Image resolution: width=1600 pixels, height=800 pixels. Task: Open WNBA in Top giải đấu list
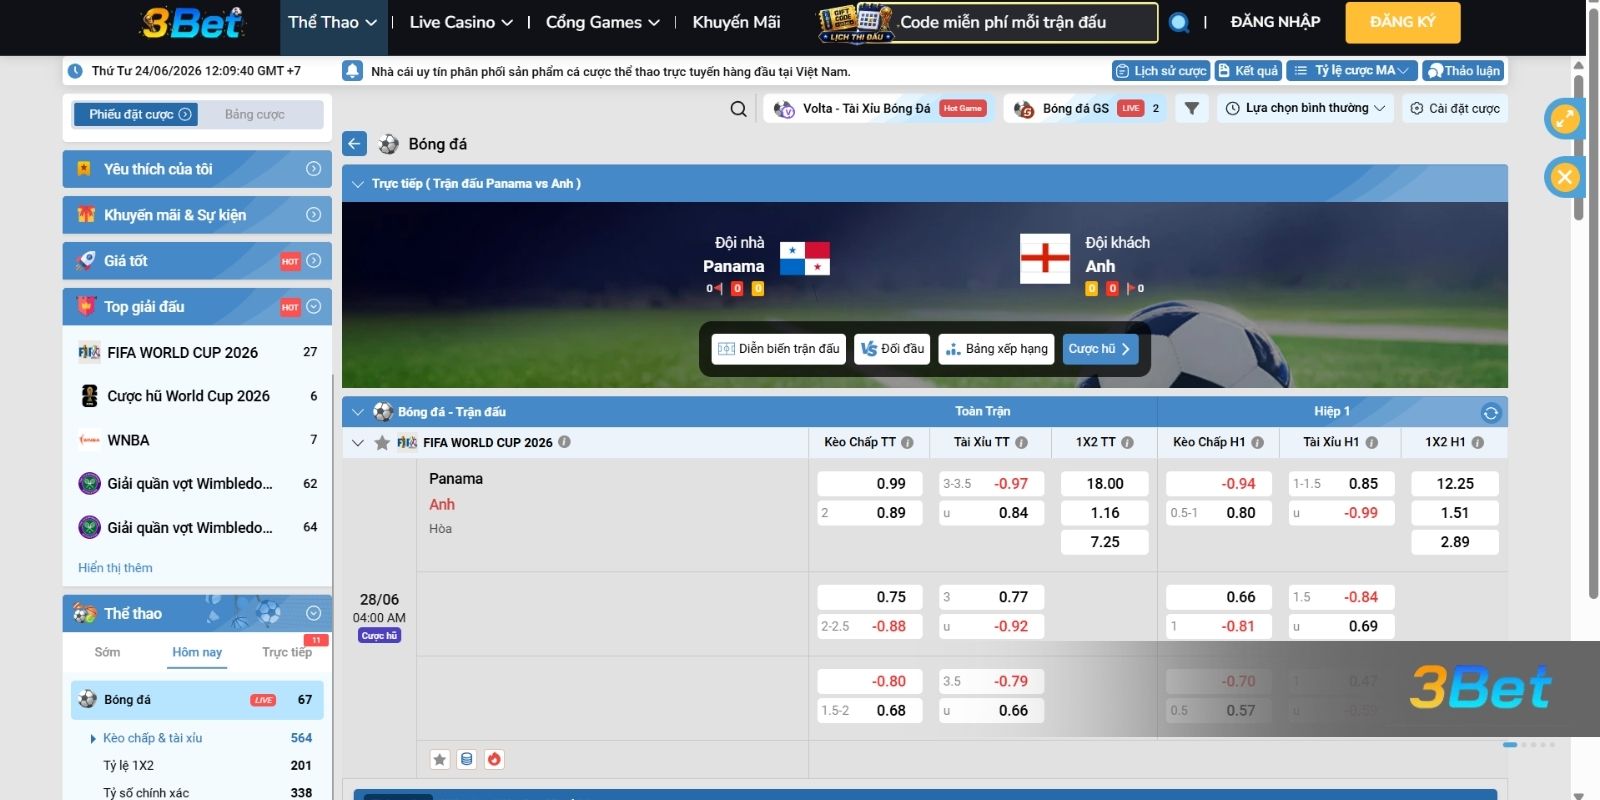click(197, 440)
